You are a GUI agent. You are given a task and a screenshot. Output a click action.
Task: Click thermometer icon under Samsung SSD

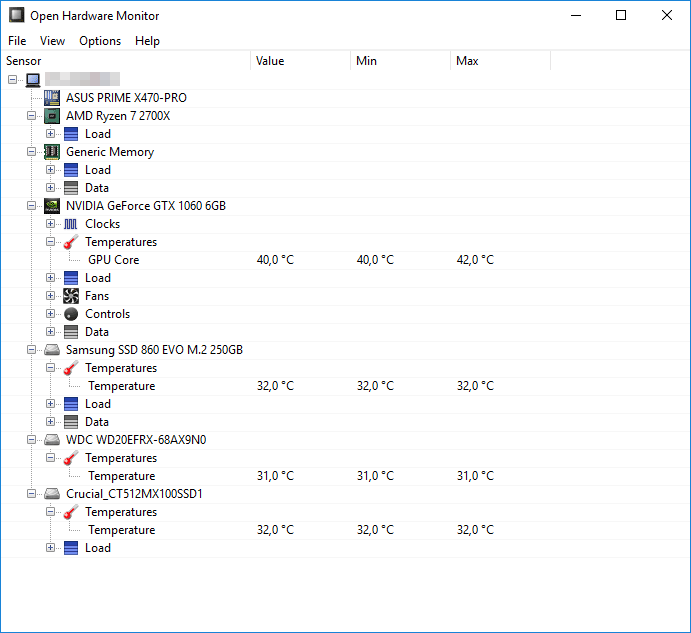tap(71, 368)
